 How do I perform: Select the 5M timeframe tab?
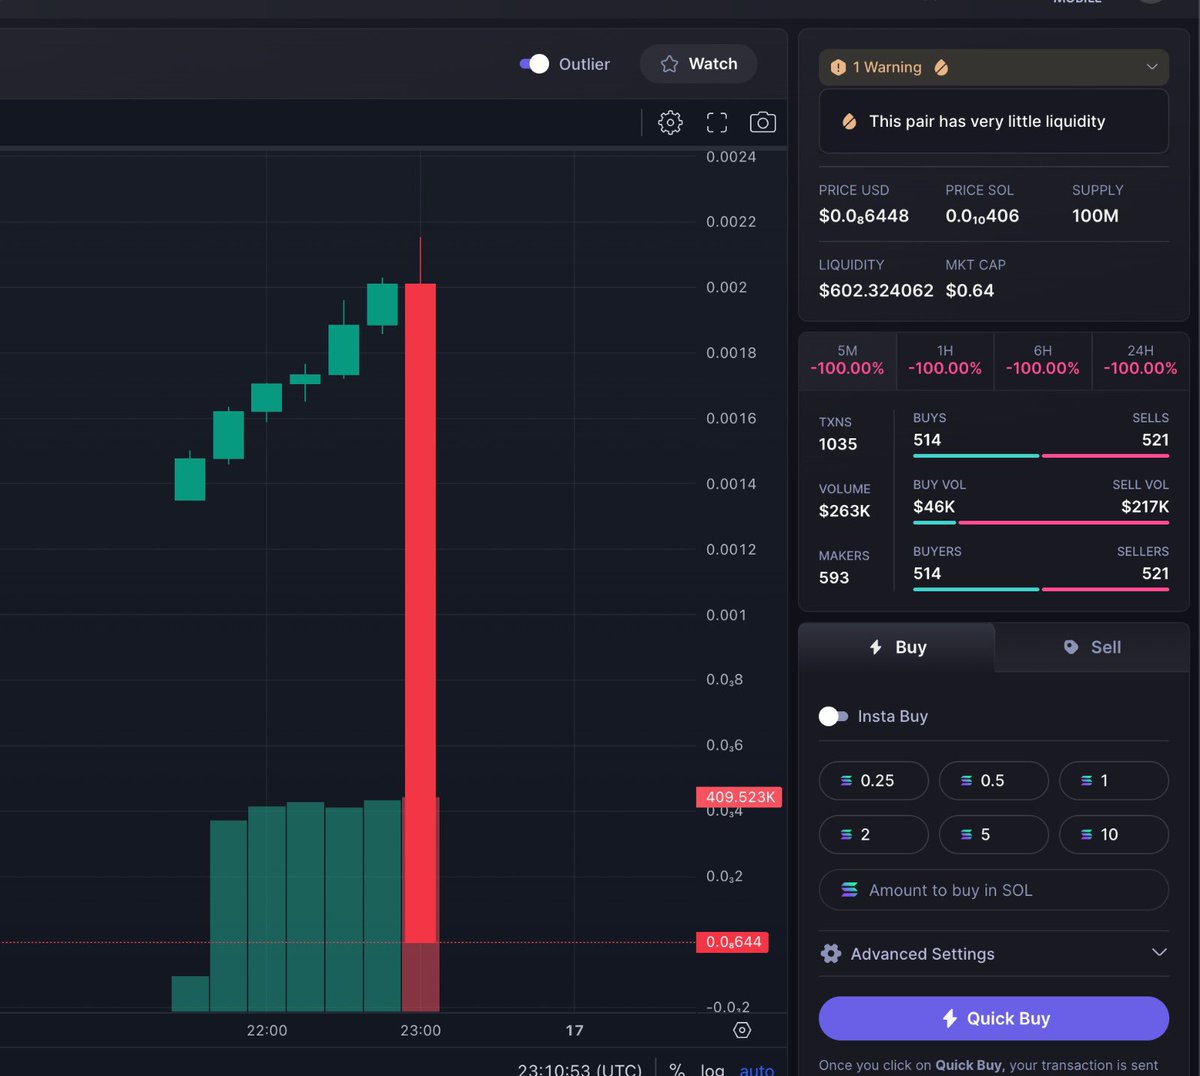(847, 359)
